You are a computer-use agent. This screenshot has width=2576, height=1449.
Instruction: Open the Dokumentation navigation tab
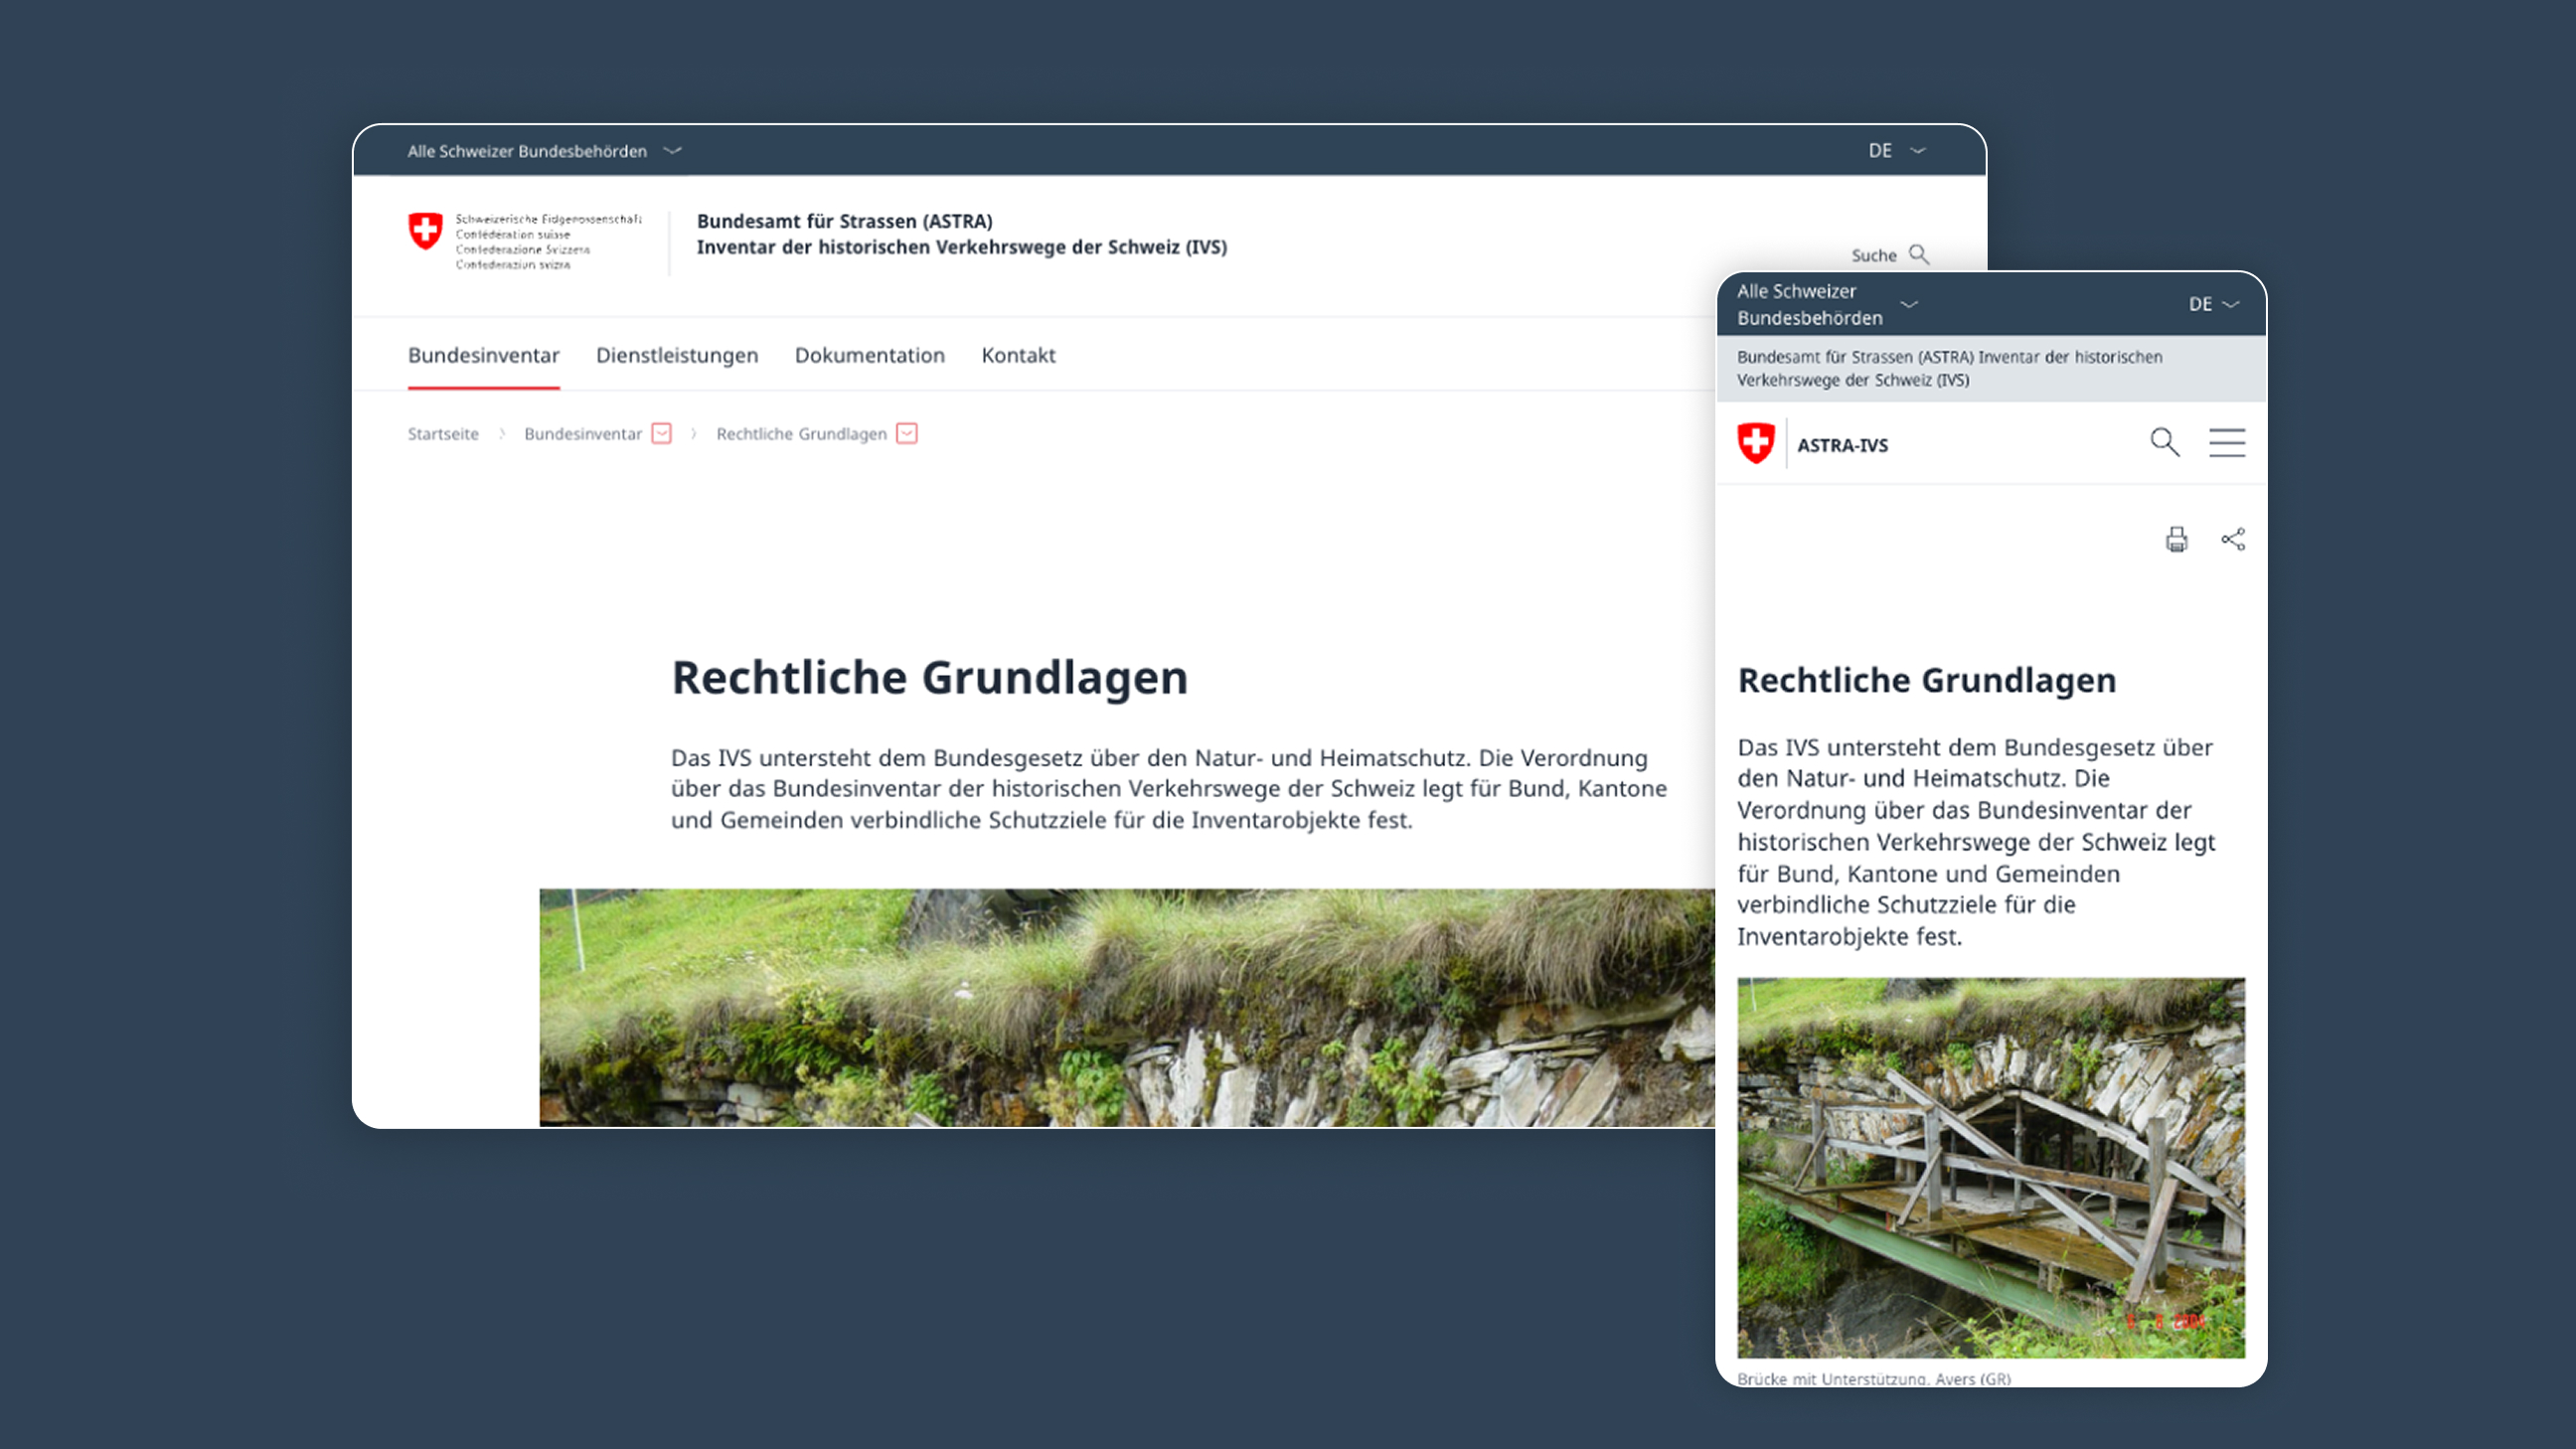pos(870,355)
